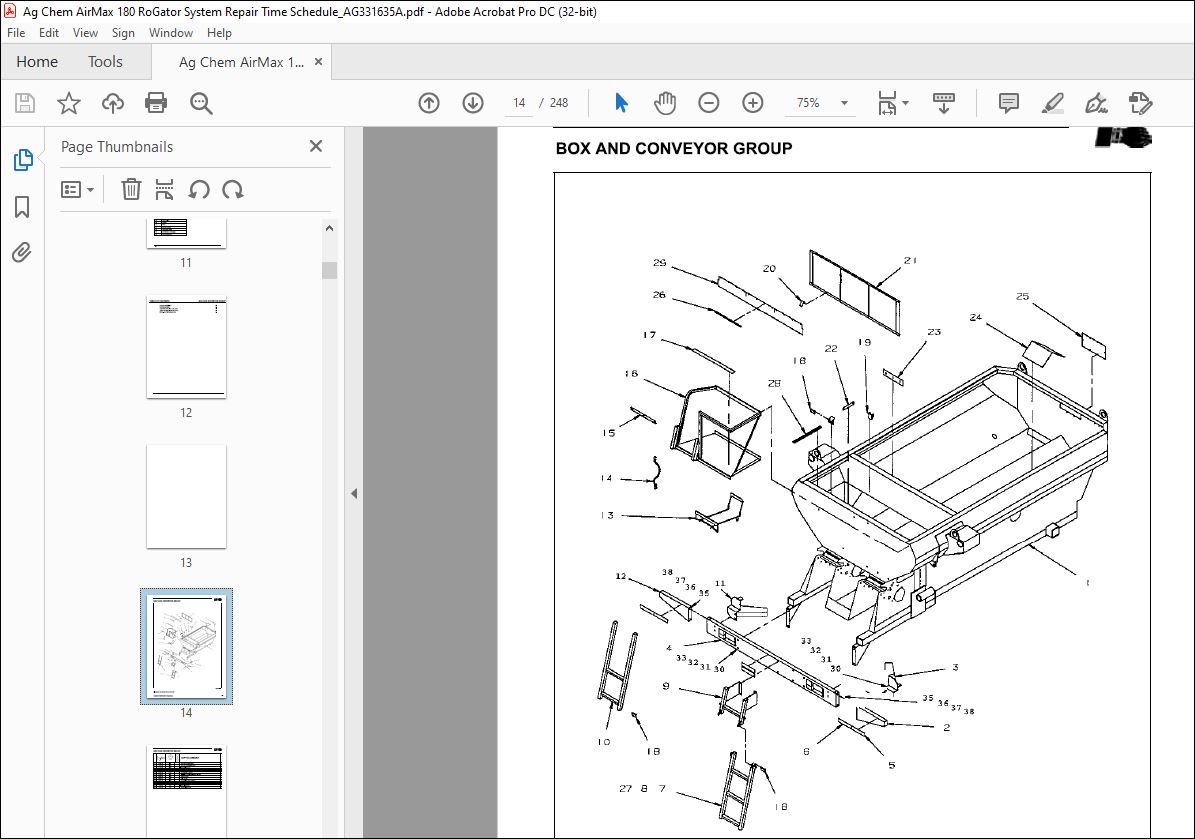The width and height of the screenshot is (1195, 839).
Task: Select page 14 thumbnail
Action: click(186, 646)
